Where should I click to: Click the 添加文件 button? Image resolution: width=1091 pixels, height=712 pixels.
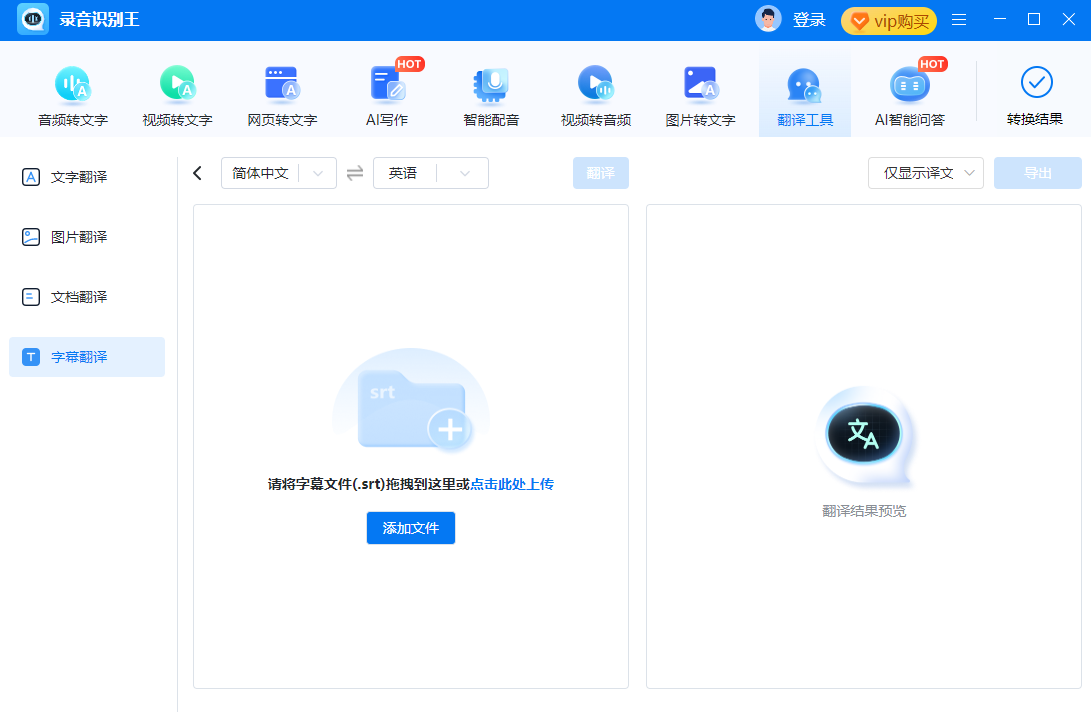click(411, 528)
